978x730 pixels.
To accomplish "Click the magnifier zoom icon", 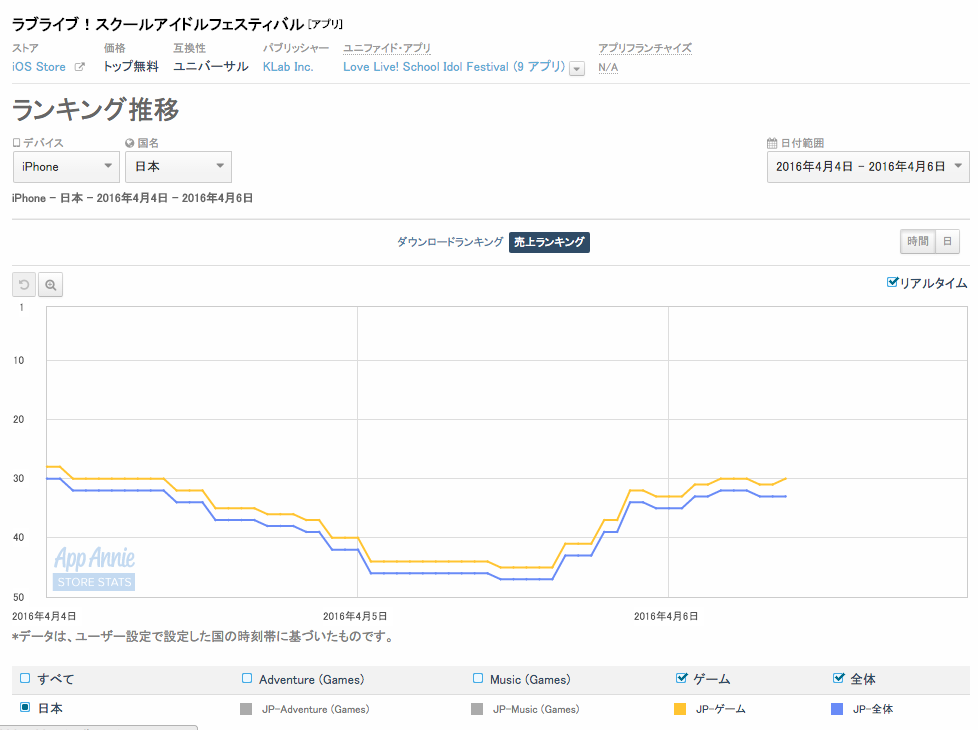I will tap(50, 285).
